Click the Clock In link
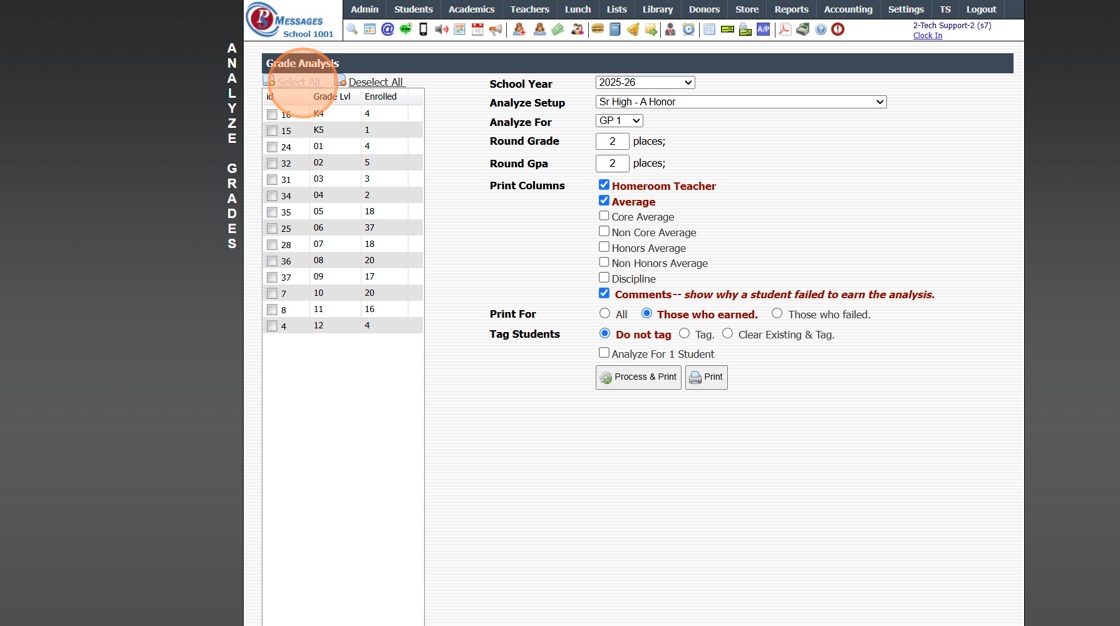Screen dimensions: 1120x626 coord(927,35)
